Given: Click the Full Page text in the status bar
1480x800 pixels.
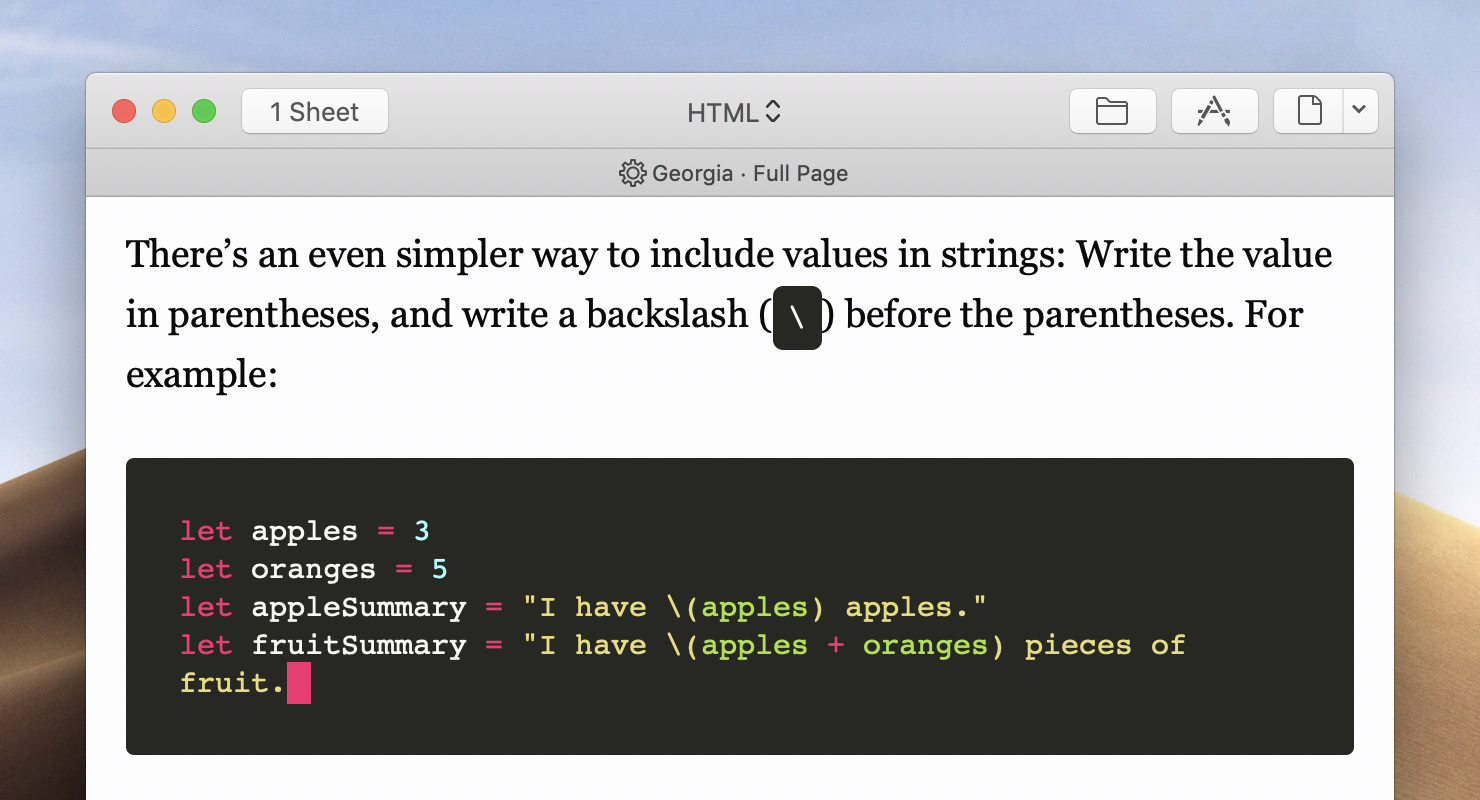Looking at the screenshot, I should pos(799,173).
